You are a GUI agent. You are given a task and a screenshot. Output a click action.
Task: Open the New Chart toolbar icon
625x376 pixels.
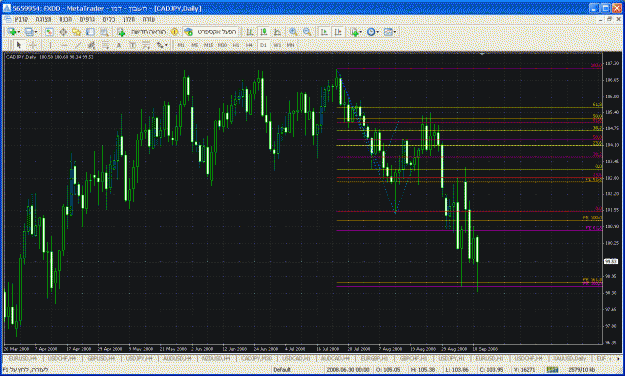tap(11, 32)
